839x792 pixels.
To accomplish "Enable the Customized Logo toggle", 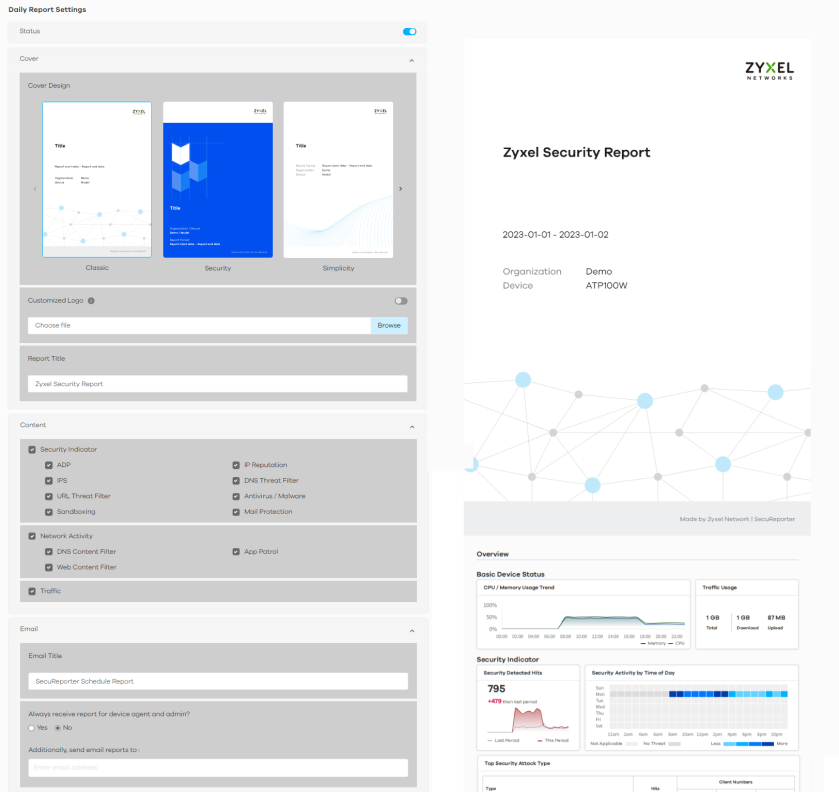I will coord(401,301).
